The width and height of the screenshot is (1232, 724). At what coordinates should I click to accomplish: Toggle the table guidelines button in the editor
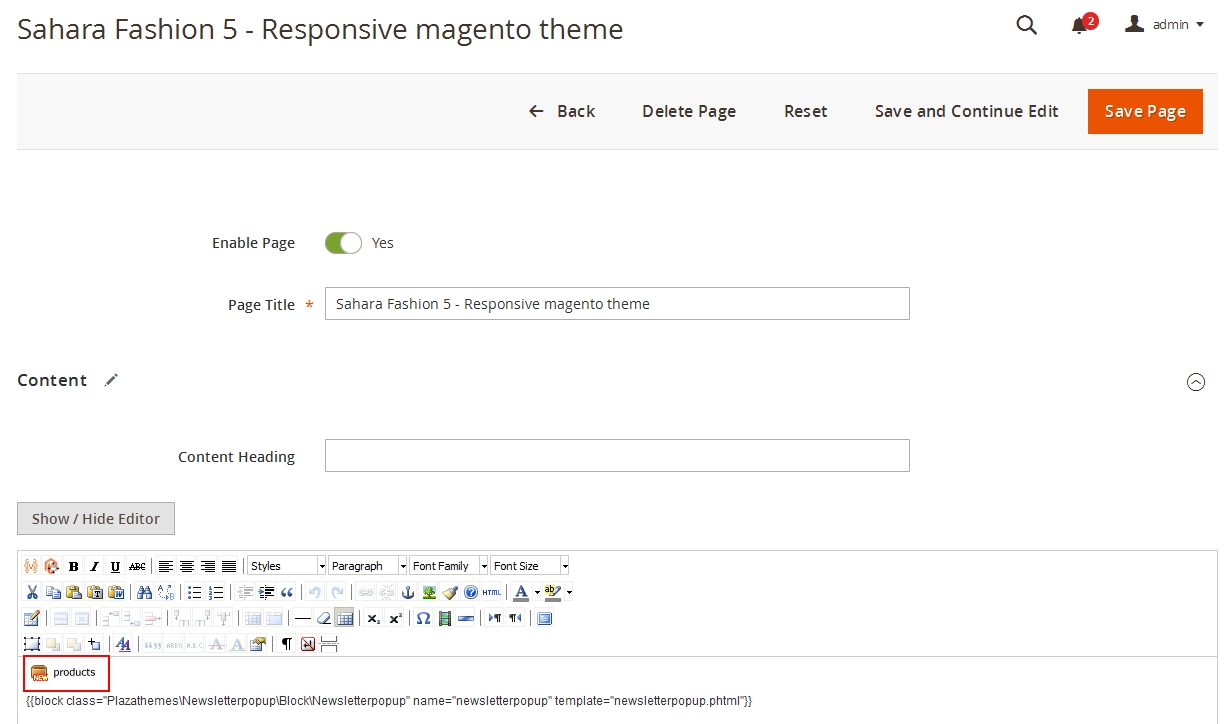[344, 618]
